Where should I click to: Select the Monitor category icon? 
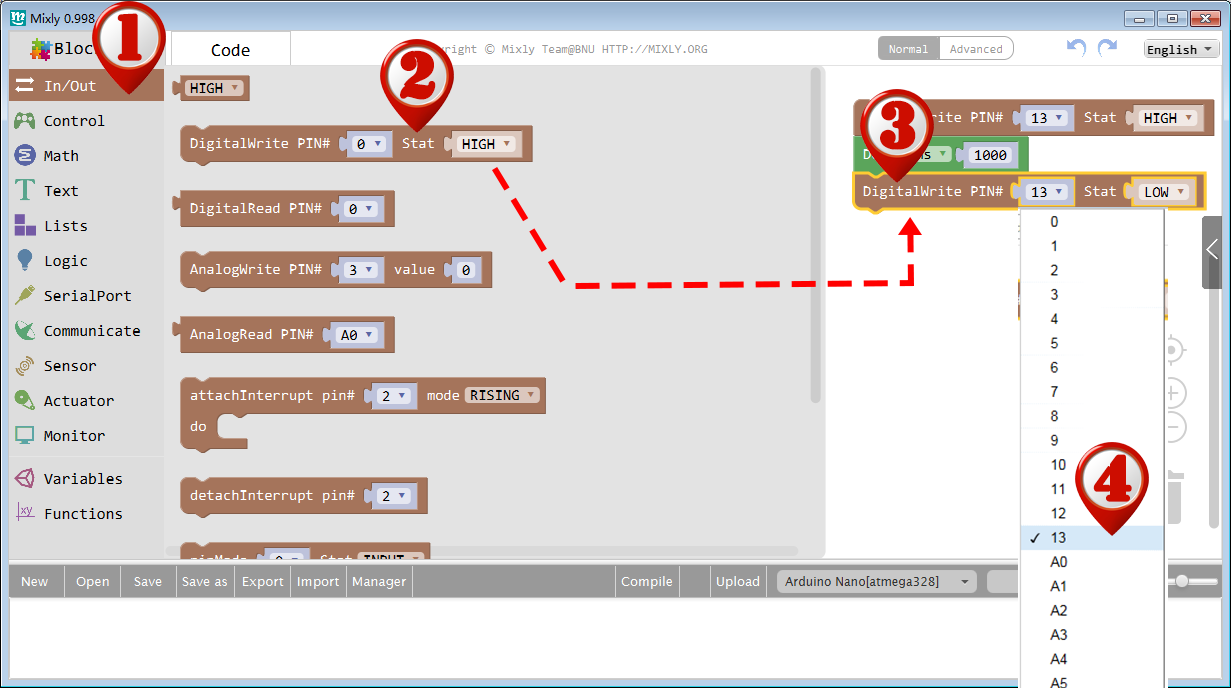pos(25,436)
